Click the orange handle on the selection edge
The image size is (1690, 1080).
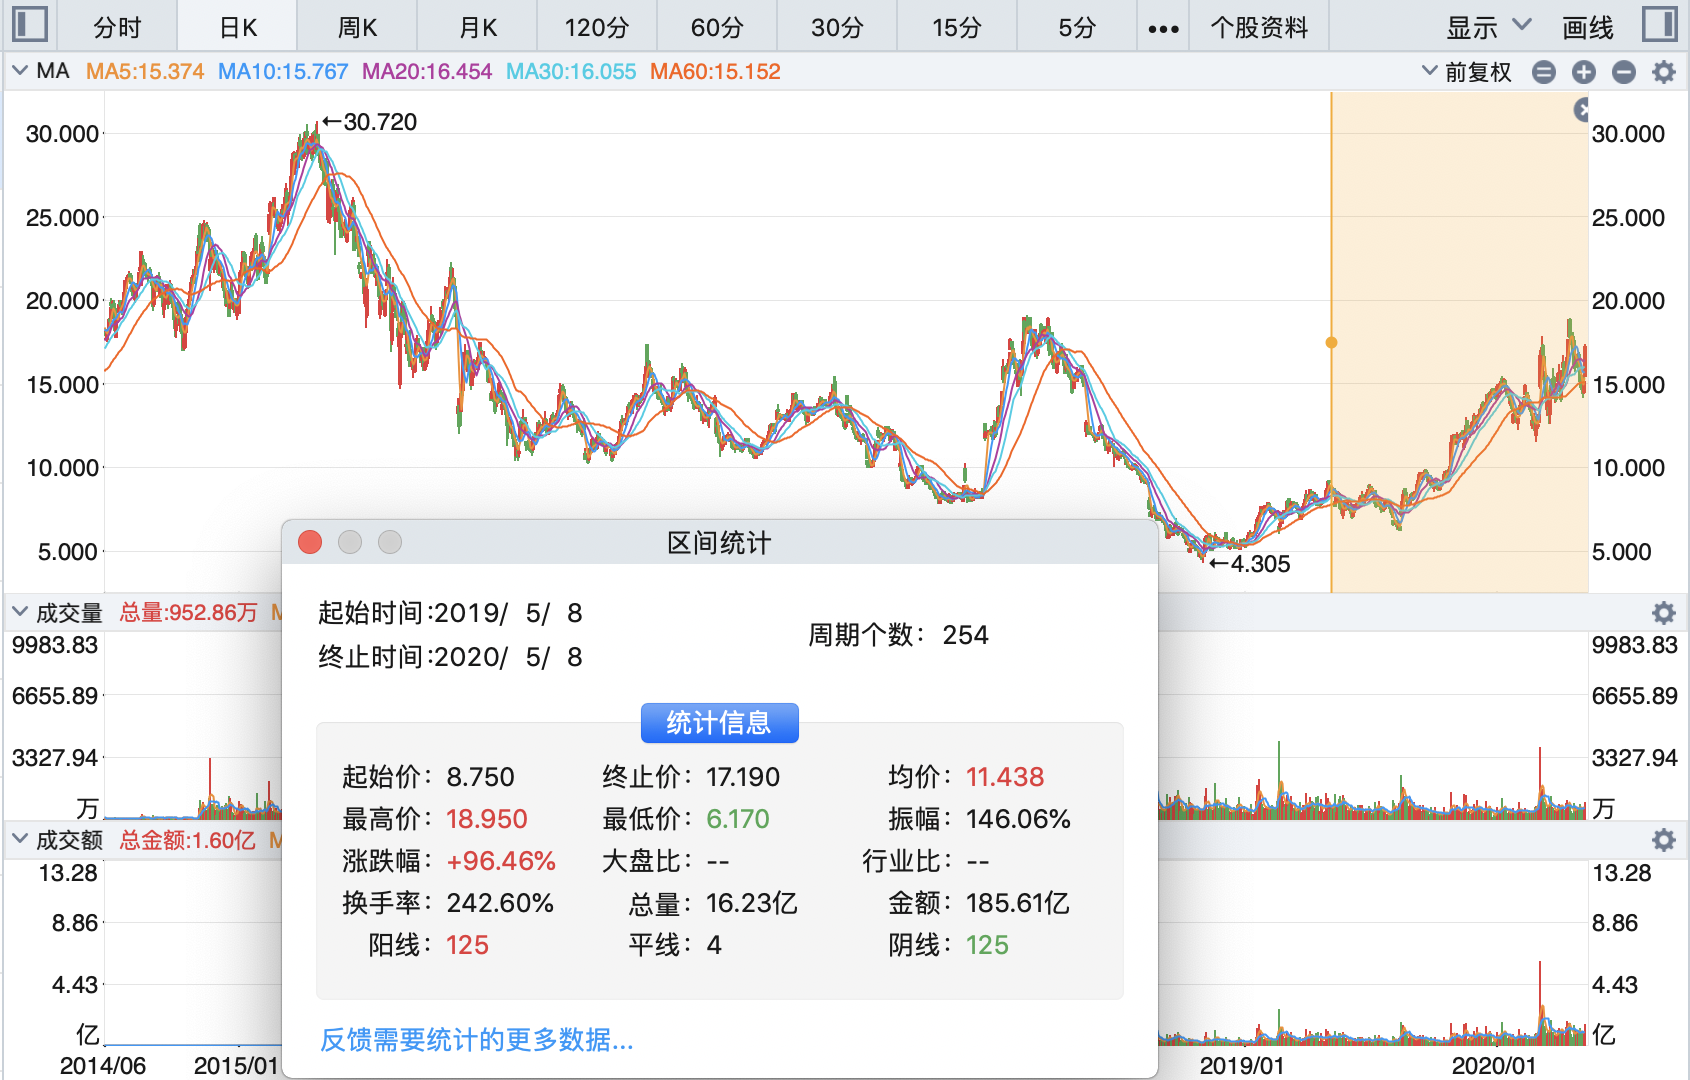click(x=1331, y=342)
